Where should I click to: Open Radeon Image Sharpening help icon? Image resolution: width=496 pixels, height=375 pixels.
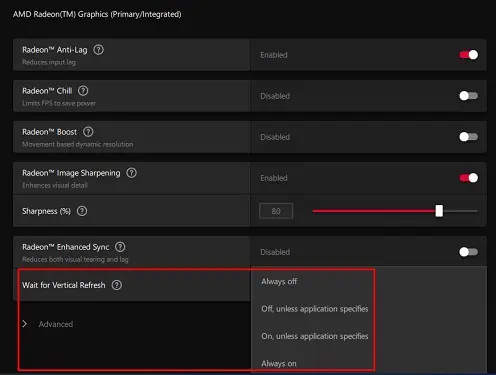pos(131,173)
